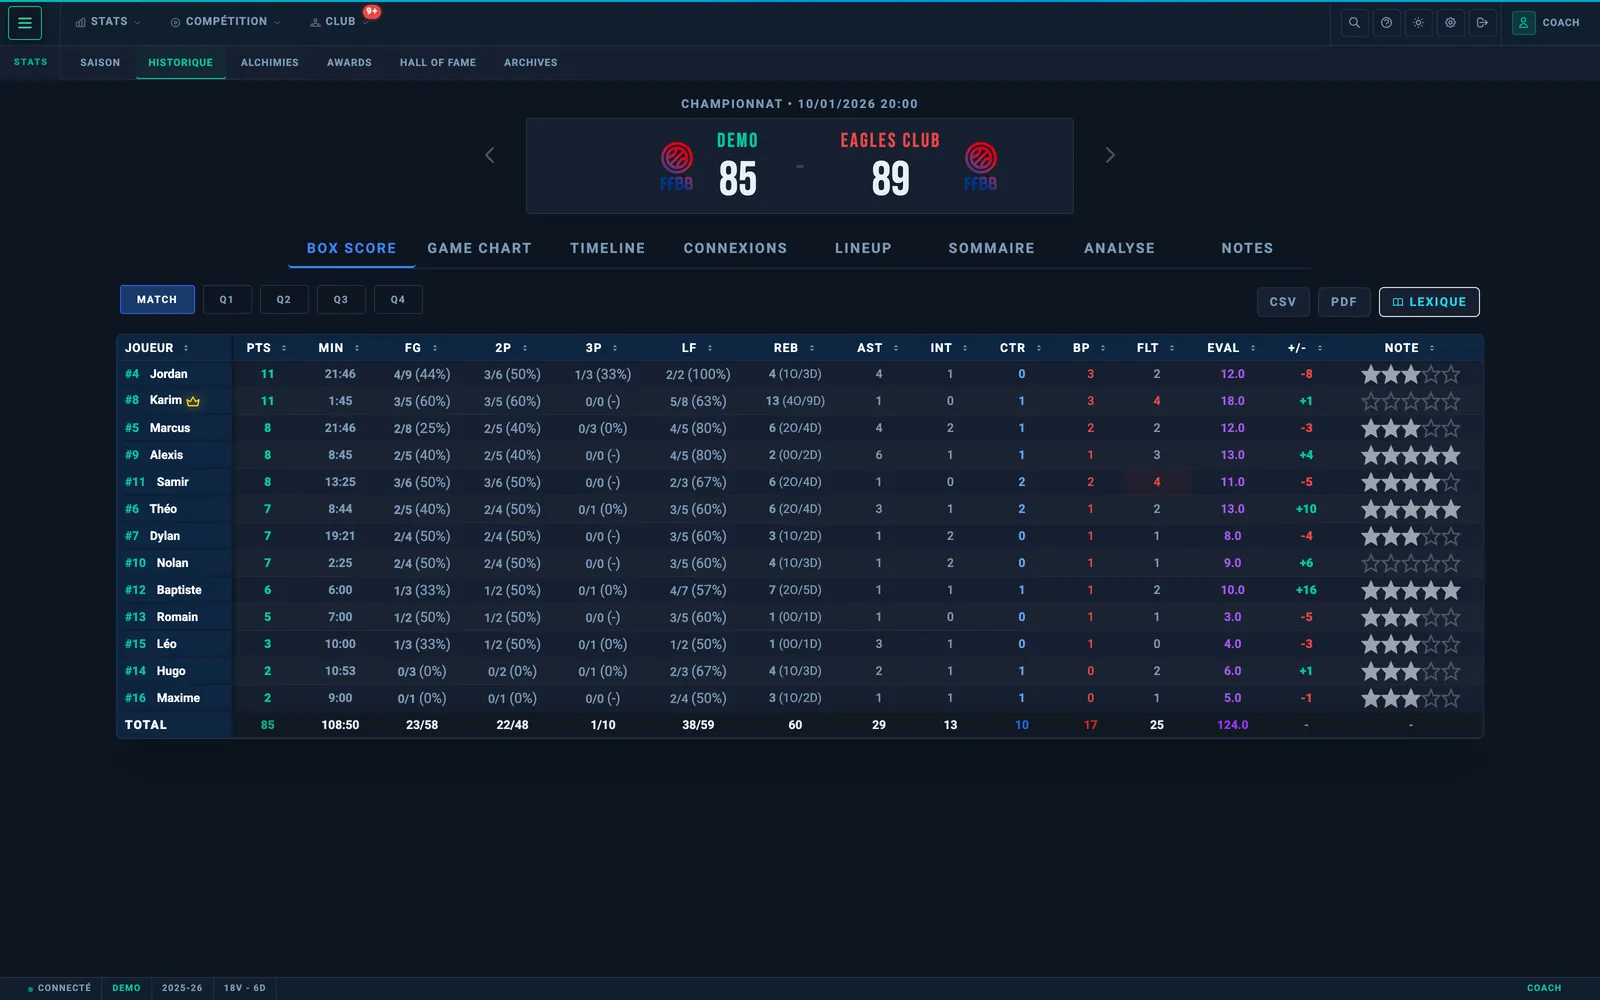This screenshot has height=1000, width=1600.
Task: Click Baptiste's star rating
Action: (1411, 590)
